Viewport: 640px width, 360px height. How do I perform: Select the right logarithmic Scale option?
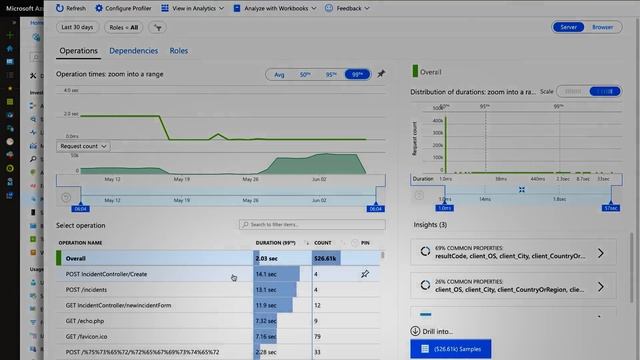click(x=605, y=91)
